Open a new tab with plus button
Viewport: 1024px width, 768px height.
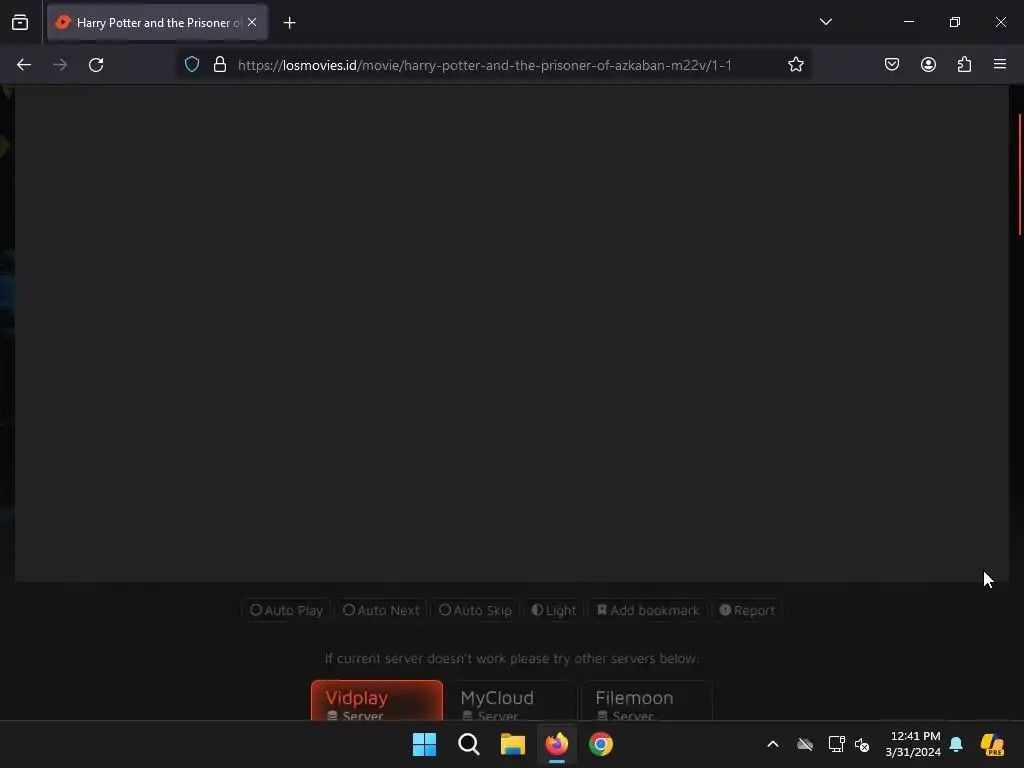[289, 23]
